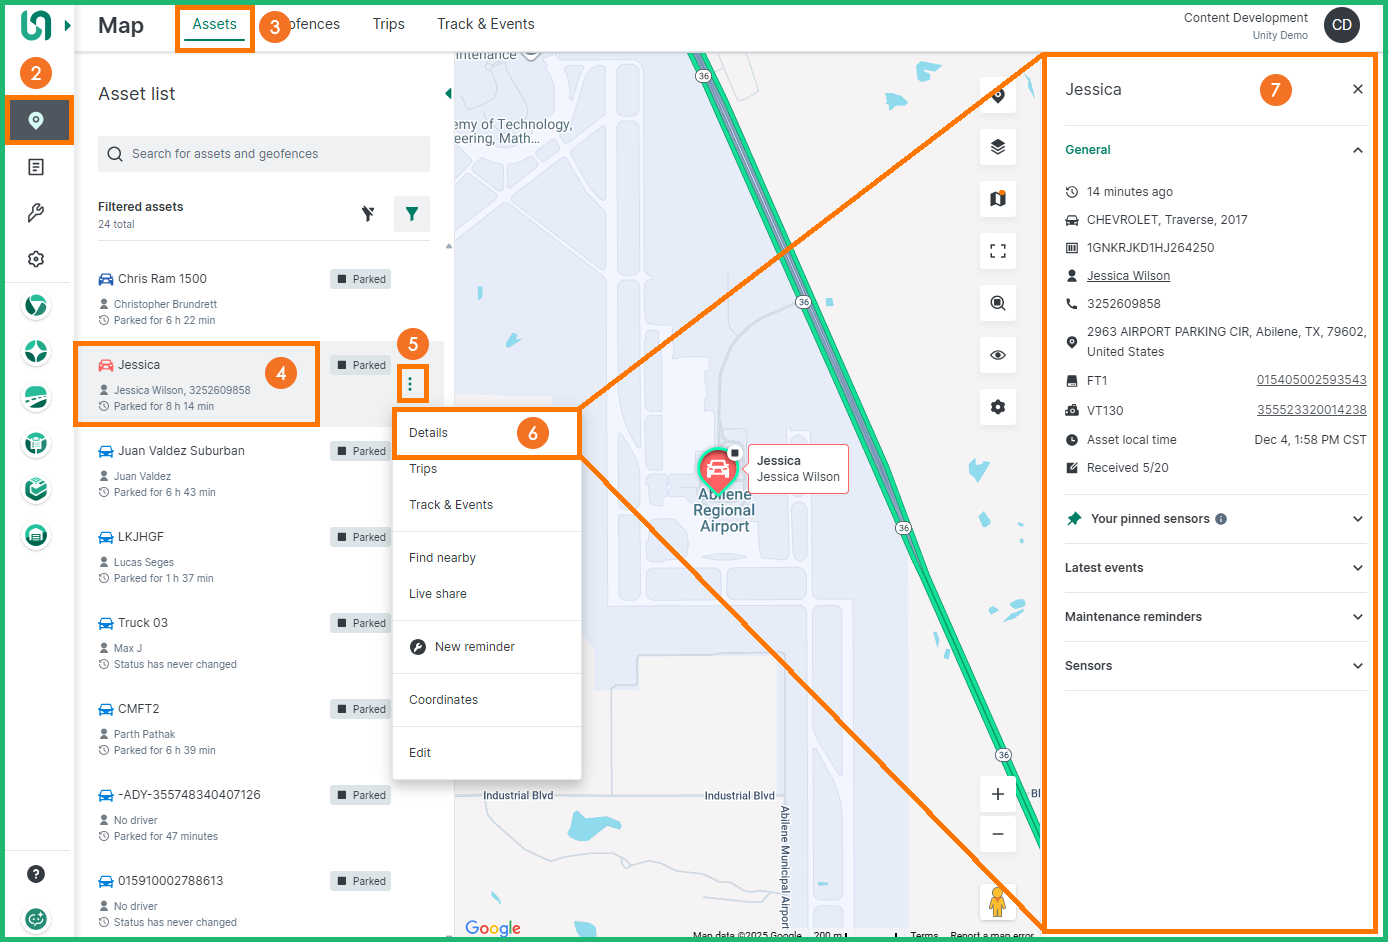Select Find nearby from context menu
The image size is (1389, 942).
click(442, 558)
